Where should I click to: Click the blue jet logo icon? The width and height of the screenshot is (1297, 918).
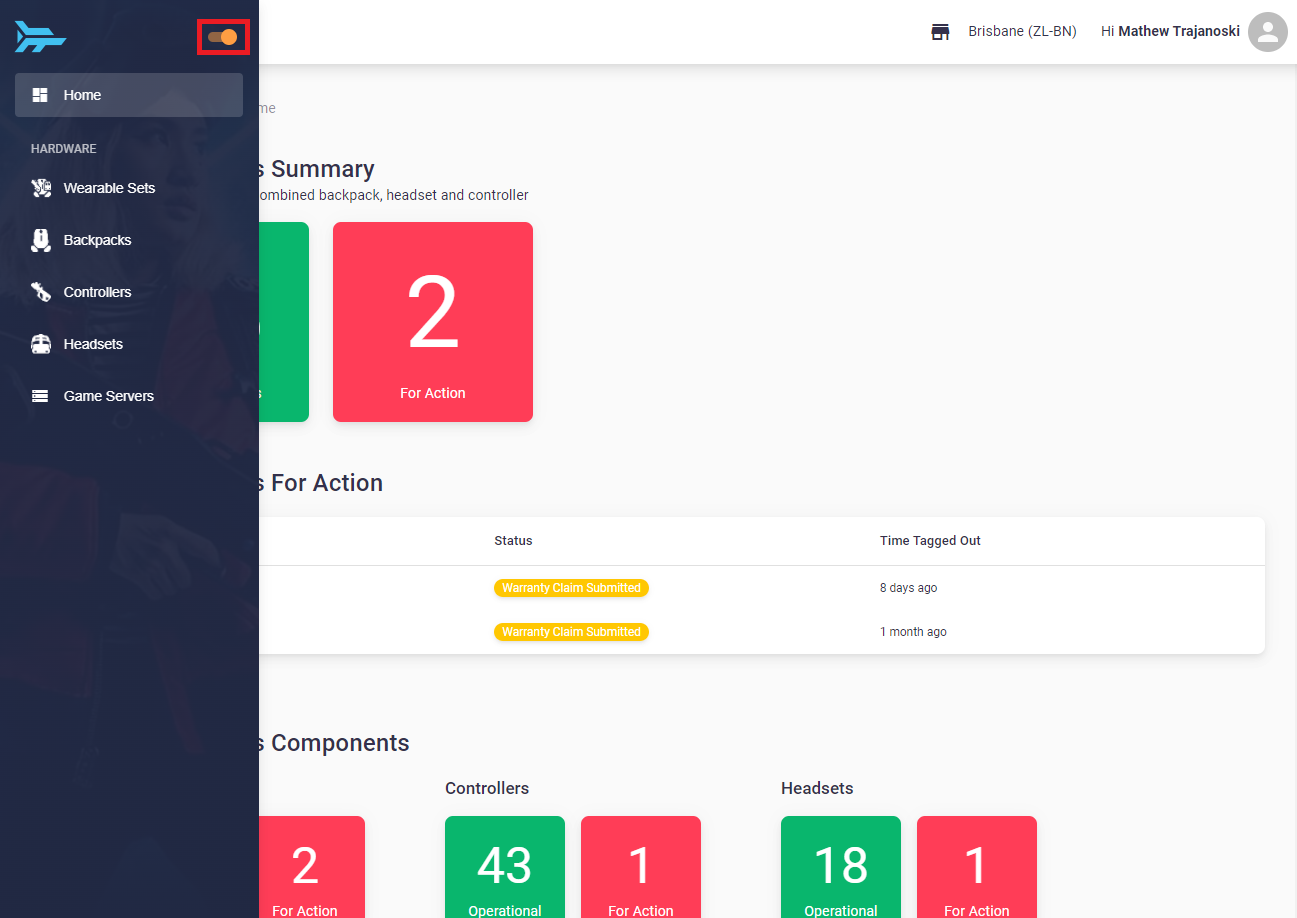(40, 37)
